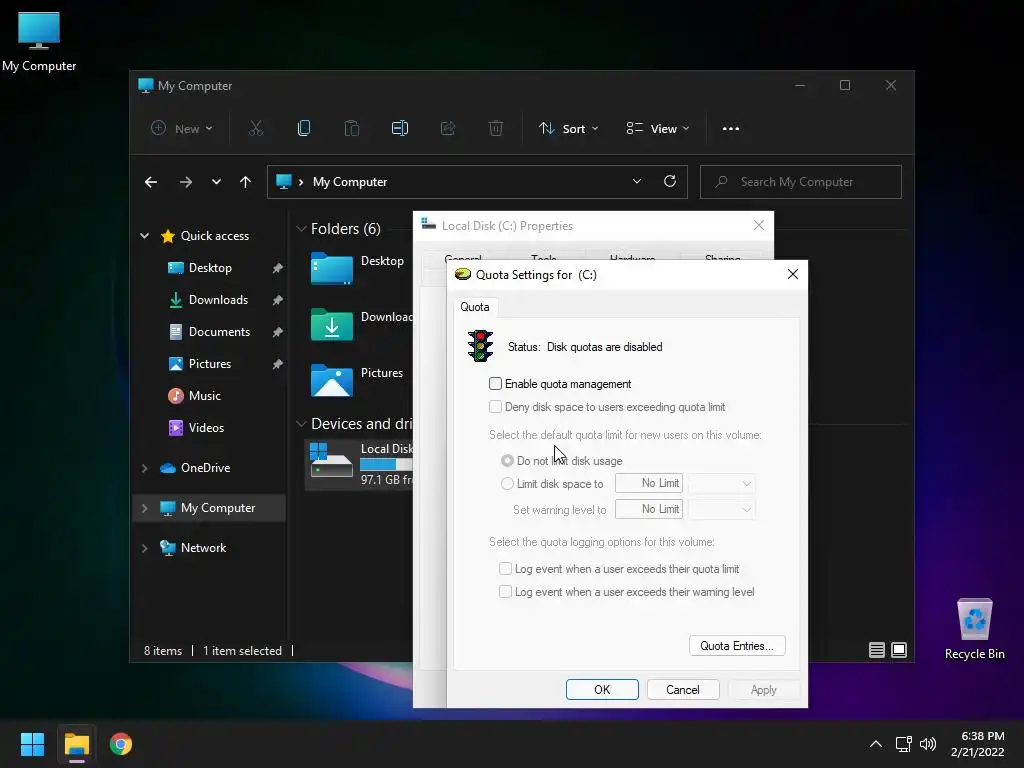Close Local Disk (C:) Properties window
The width and height of the screenshot is (1024, 768).
coord(759,225)
